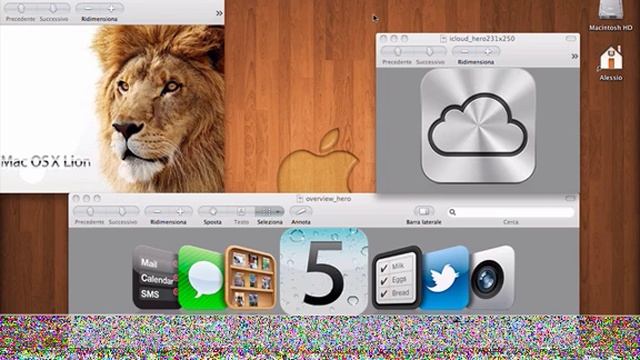Click zoom button of overview_hero window
The height and width of the screenshot is (360, 640).
pos(97,198)
